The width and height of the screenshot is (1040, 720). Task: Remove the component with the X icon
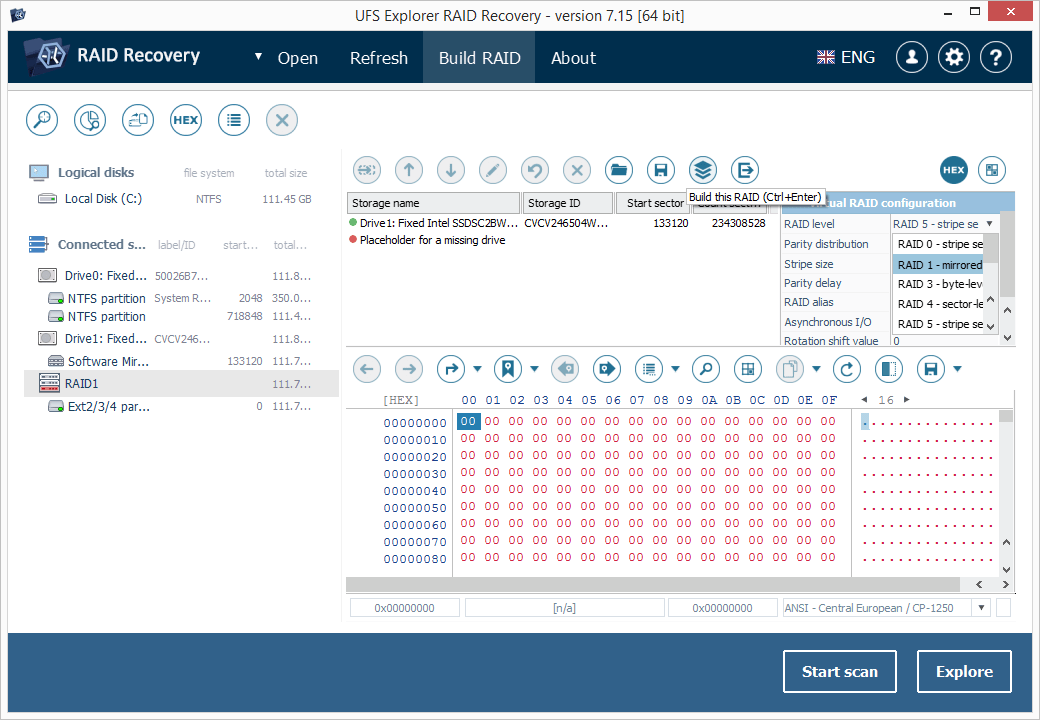(x=577, y=170)
